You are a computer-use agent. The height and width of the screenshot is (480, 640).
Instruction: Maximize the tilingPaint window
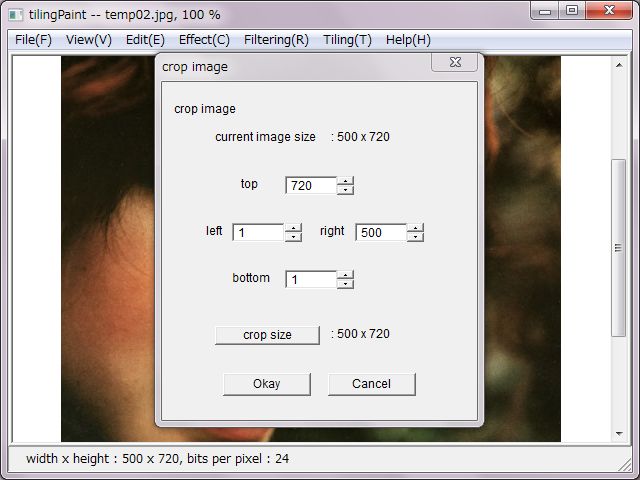coord(572,11)
